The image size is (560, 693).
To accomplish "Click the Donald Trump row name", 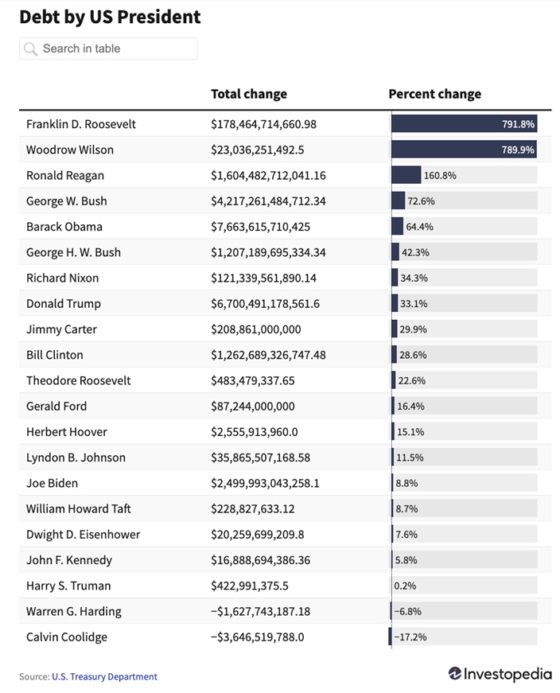I will point(64,304).
